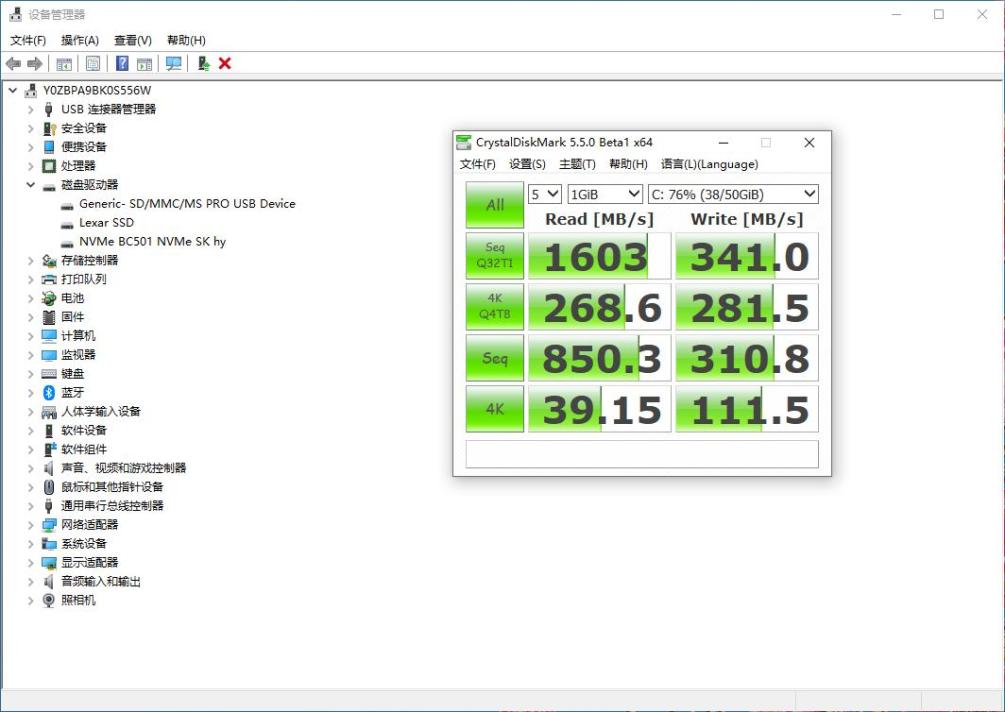Open CrystalDiskMark 语言(L)(Language) menu
Viewport: 1005px width, 712px height.
click(709, 164)
